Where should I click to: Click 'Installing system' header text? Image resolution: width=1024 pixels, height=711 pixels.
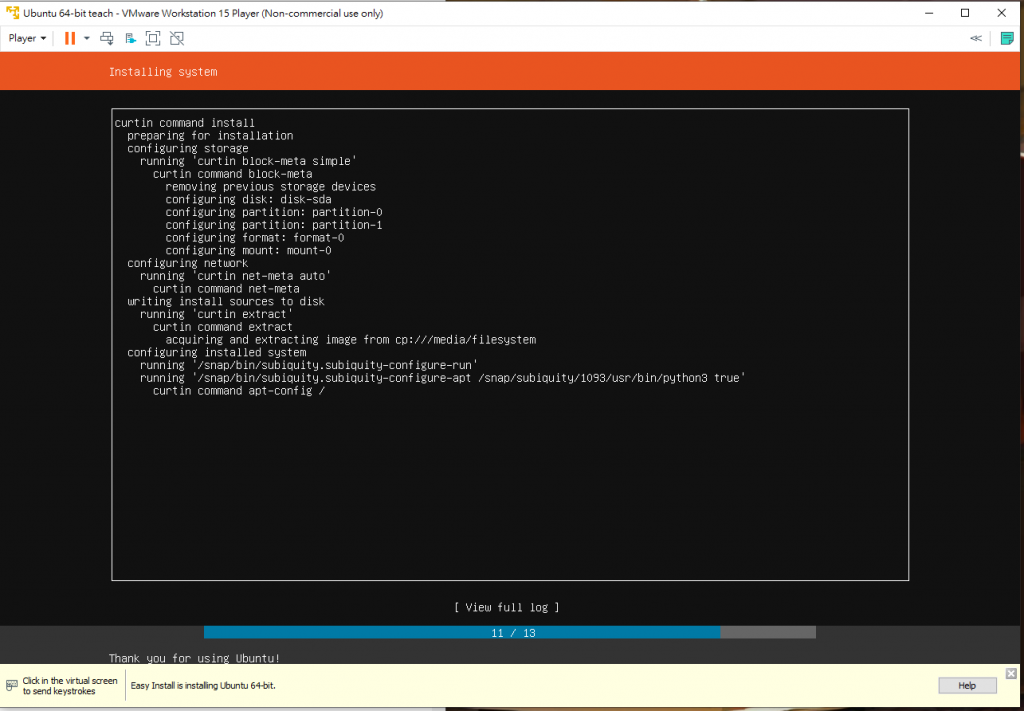(163, 72)
